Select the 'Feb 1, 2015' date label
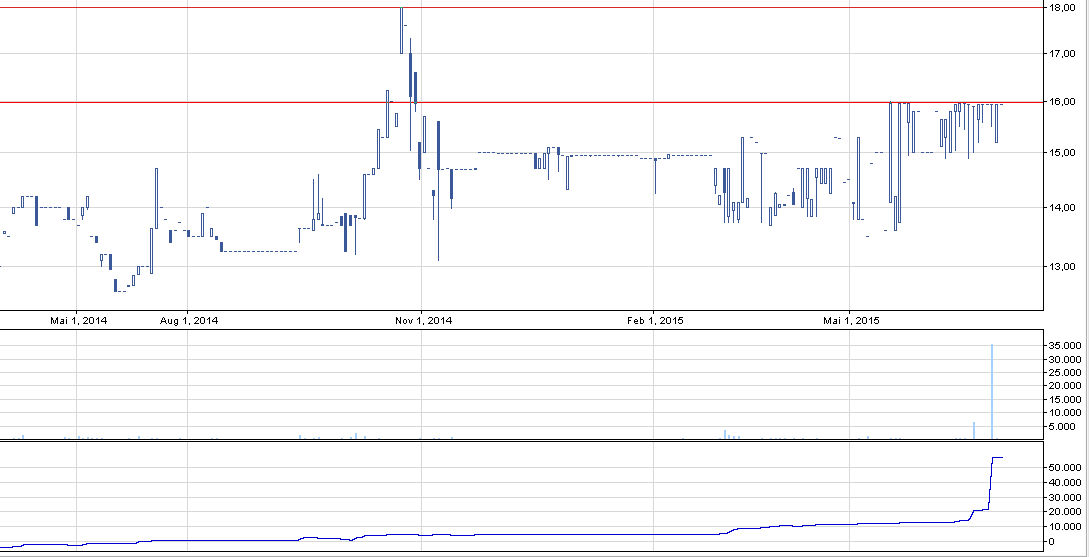This screenshot has width=1091, height=557. 655,321
